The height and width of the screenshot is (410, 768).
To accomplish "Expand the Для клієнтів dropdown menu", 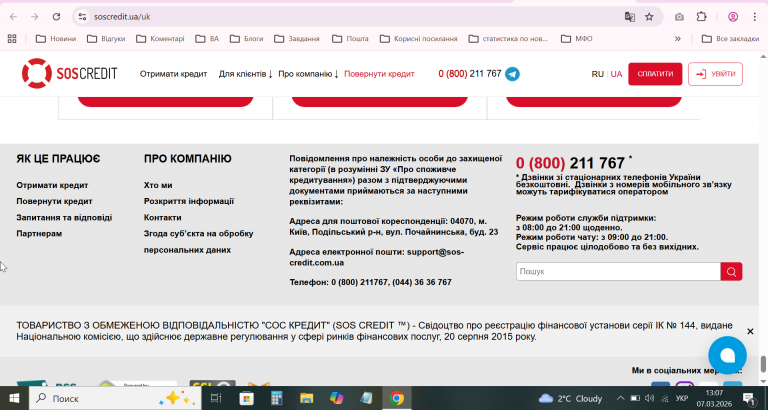I will point(245,74).
